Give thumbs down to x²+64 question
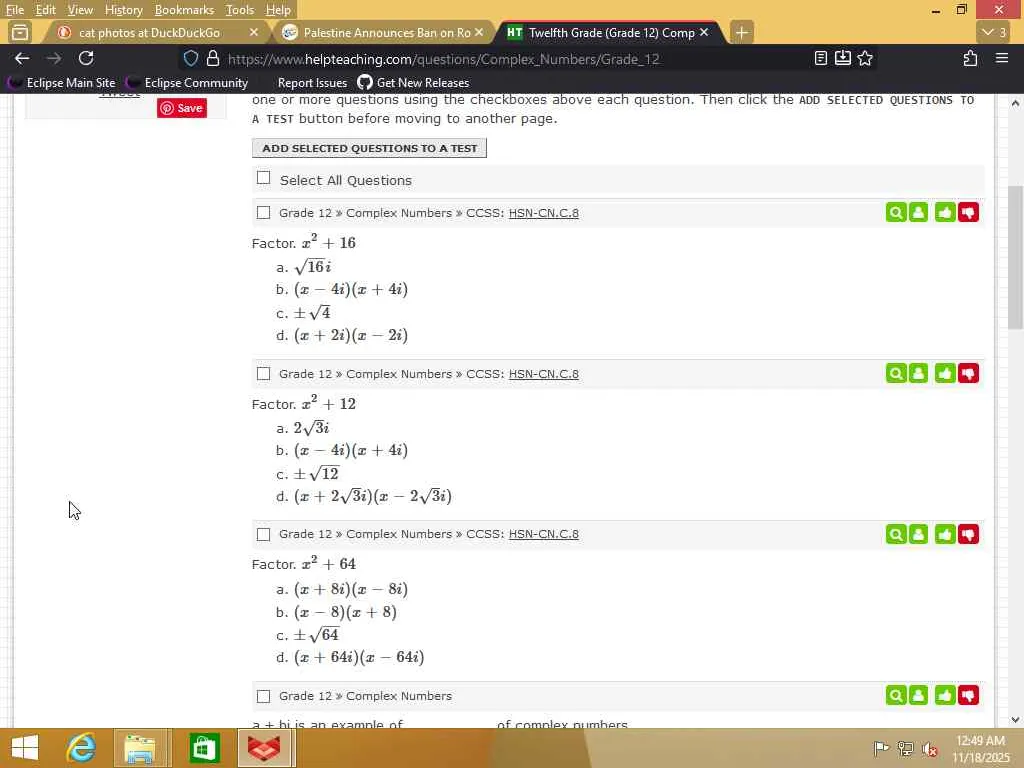Screen dimensions: 1024x768 pos(968,534)
